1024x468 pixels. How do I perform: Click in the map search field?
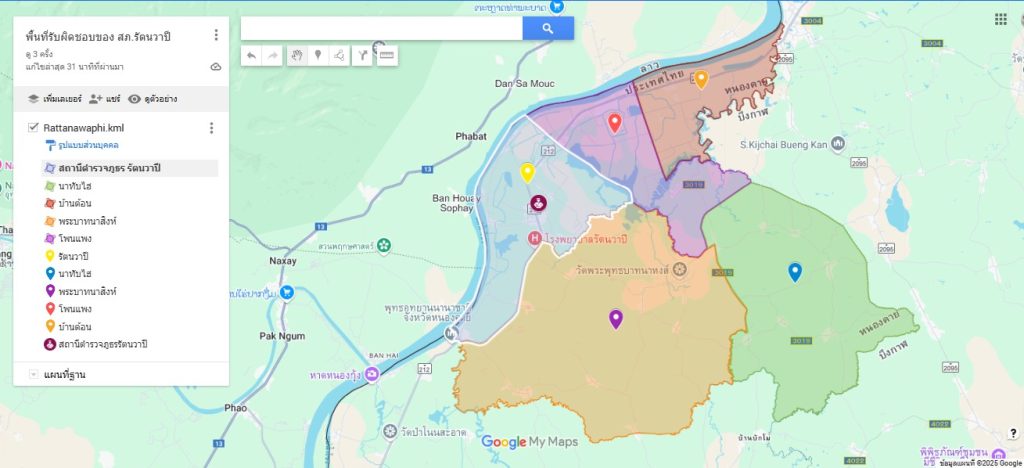pos(381,28)
